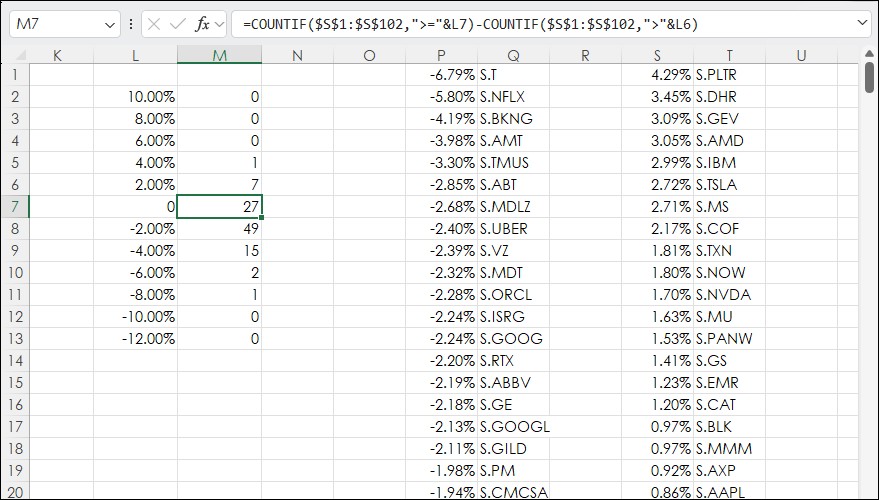The width and height of the screenshot is (879, 500).
Task: Select row 20 header
Action: (15, 492)
